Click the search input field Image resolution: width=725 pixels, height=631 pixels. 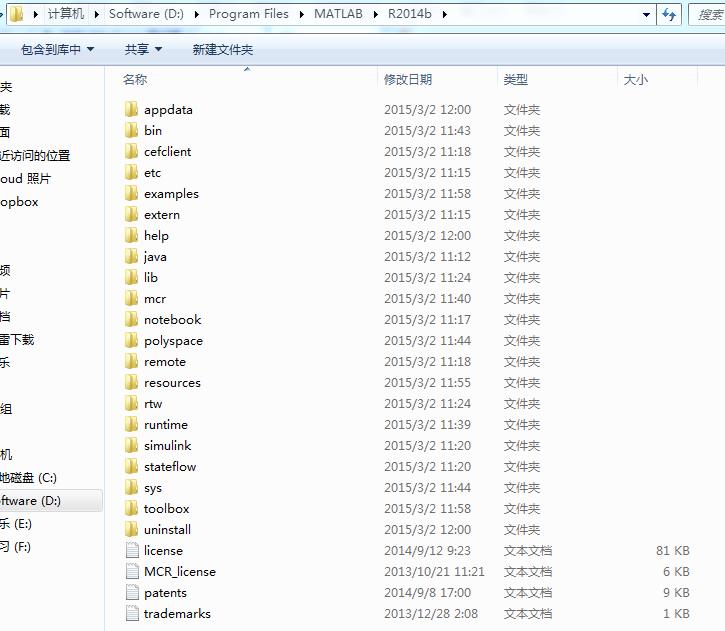click(x=707, y=15)
